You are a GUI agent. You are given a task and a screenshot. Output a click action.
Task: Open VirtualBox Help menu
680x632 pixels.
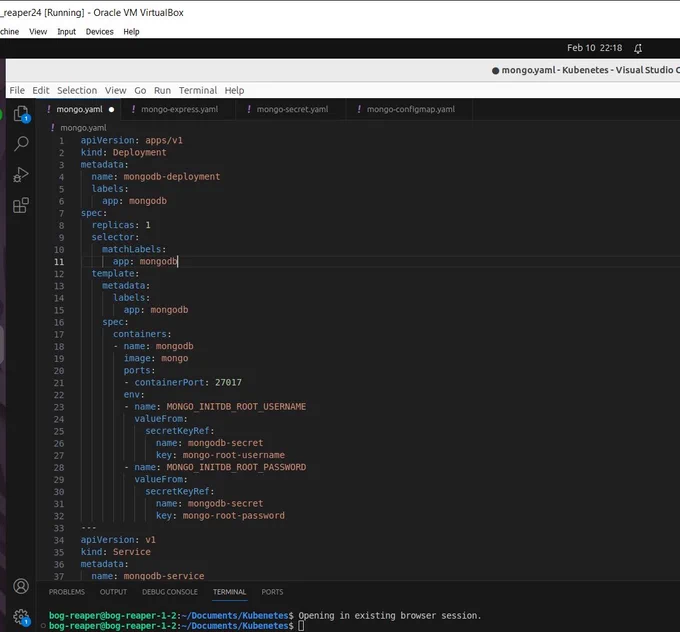pyautogui.click(x=131, y=32)
